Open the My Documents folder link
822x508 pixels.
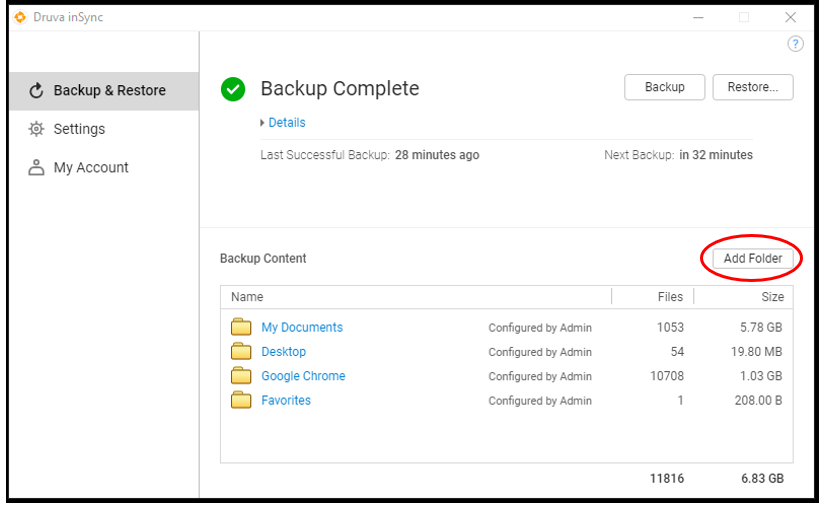click(302, 327)
